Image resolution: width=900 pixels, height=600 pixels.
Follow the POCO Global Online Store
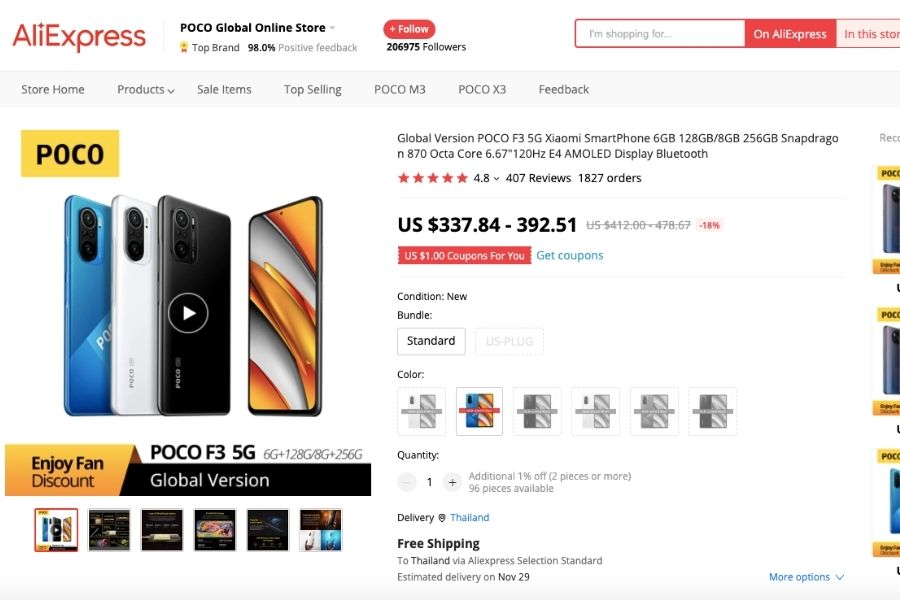click(409, 29)
